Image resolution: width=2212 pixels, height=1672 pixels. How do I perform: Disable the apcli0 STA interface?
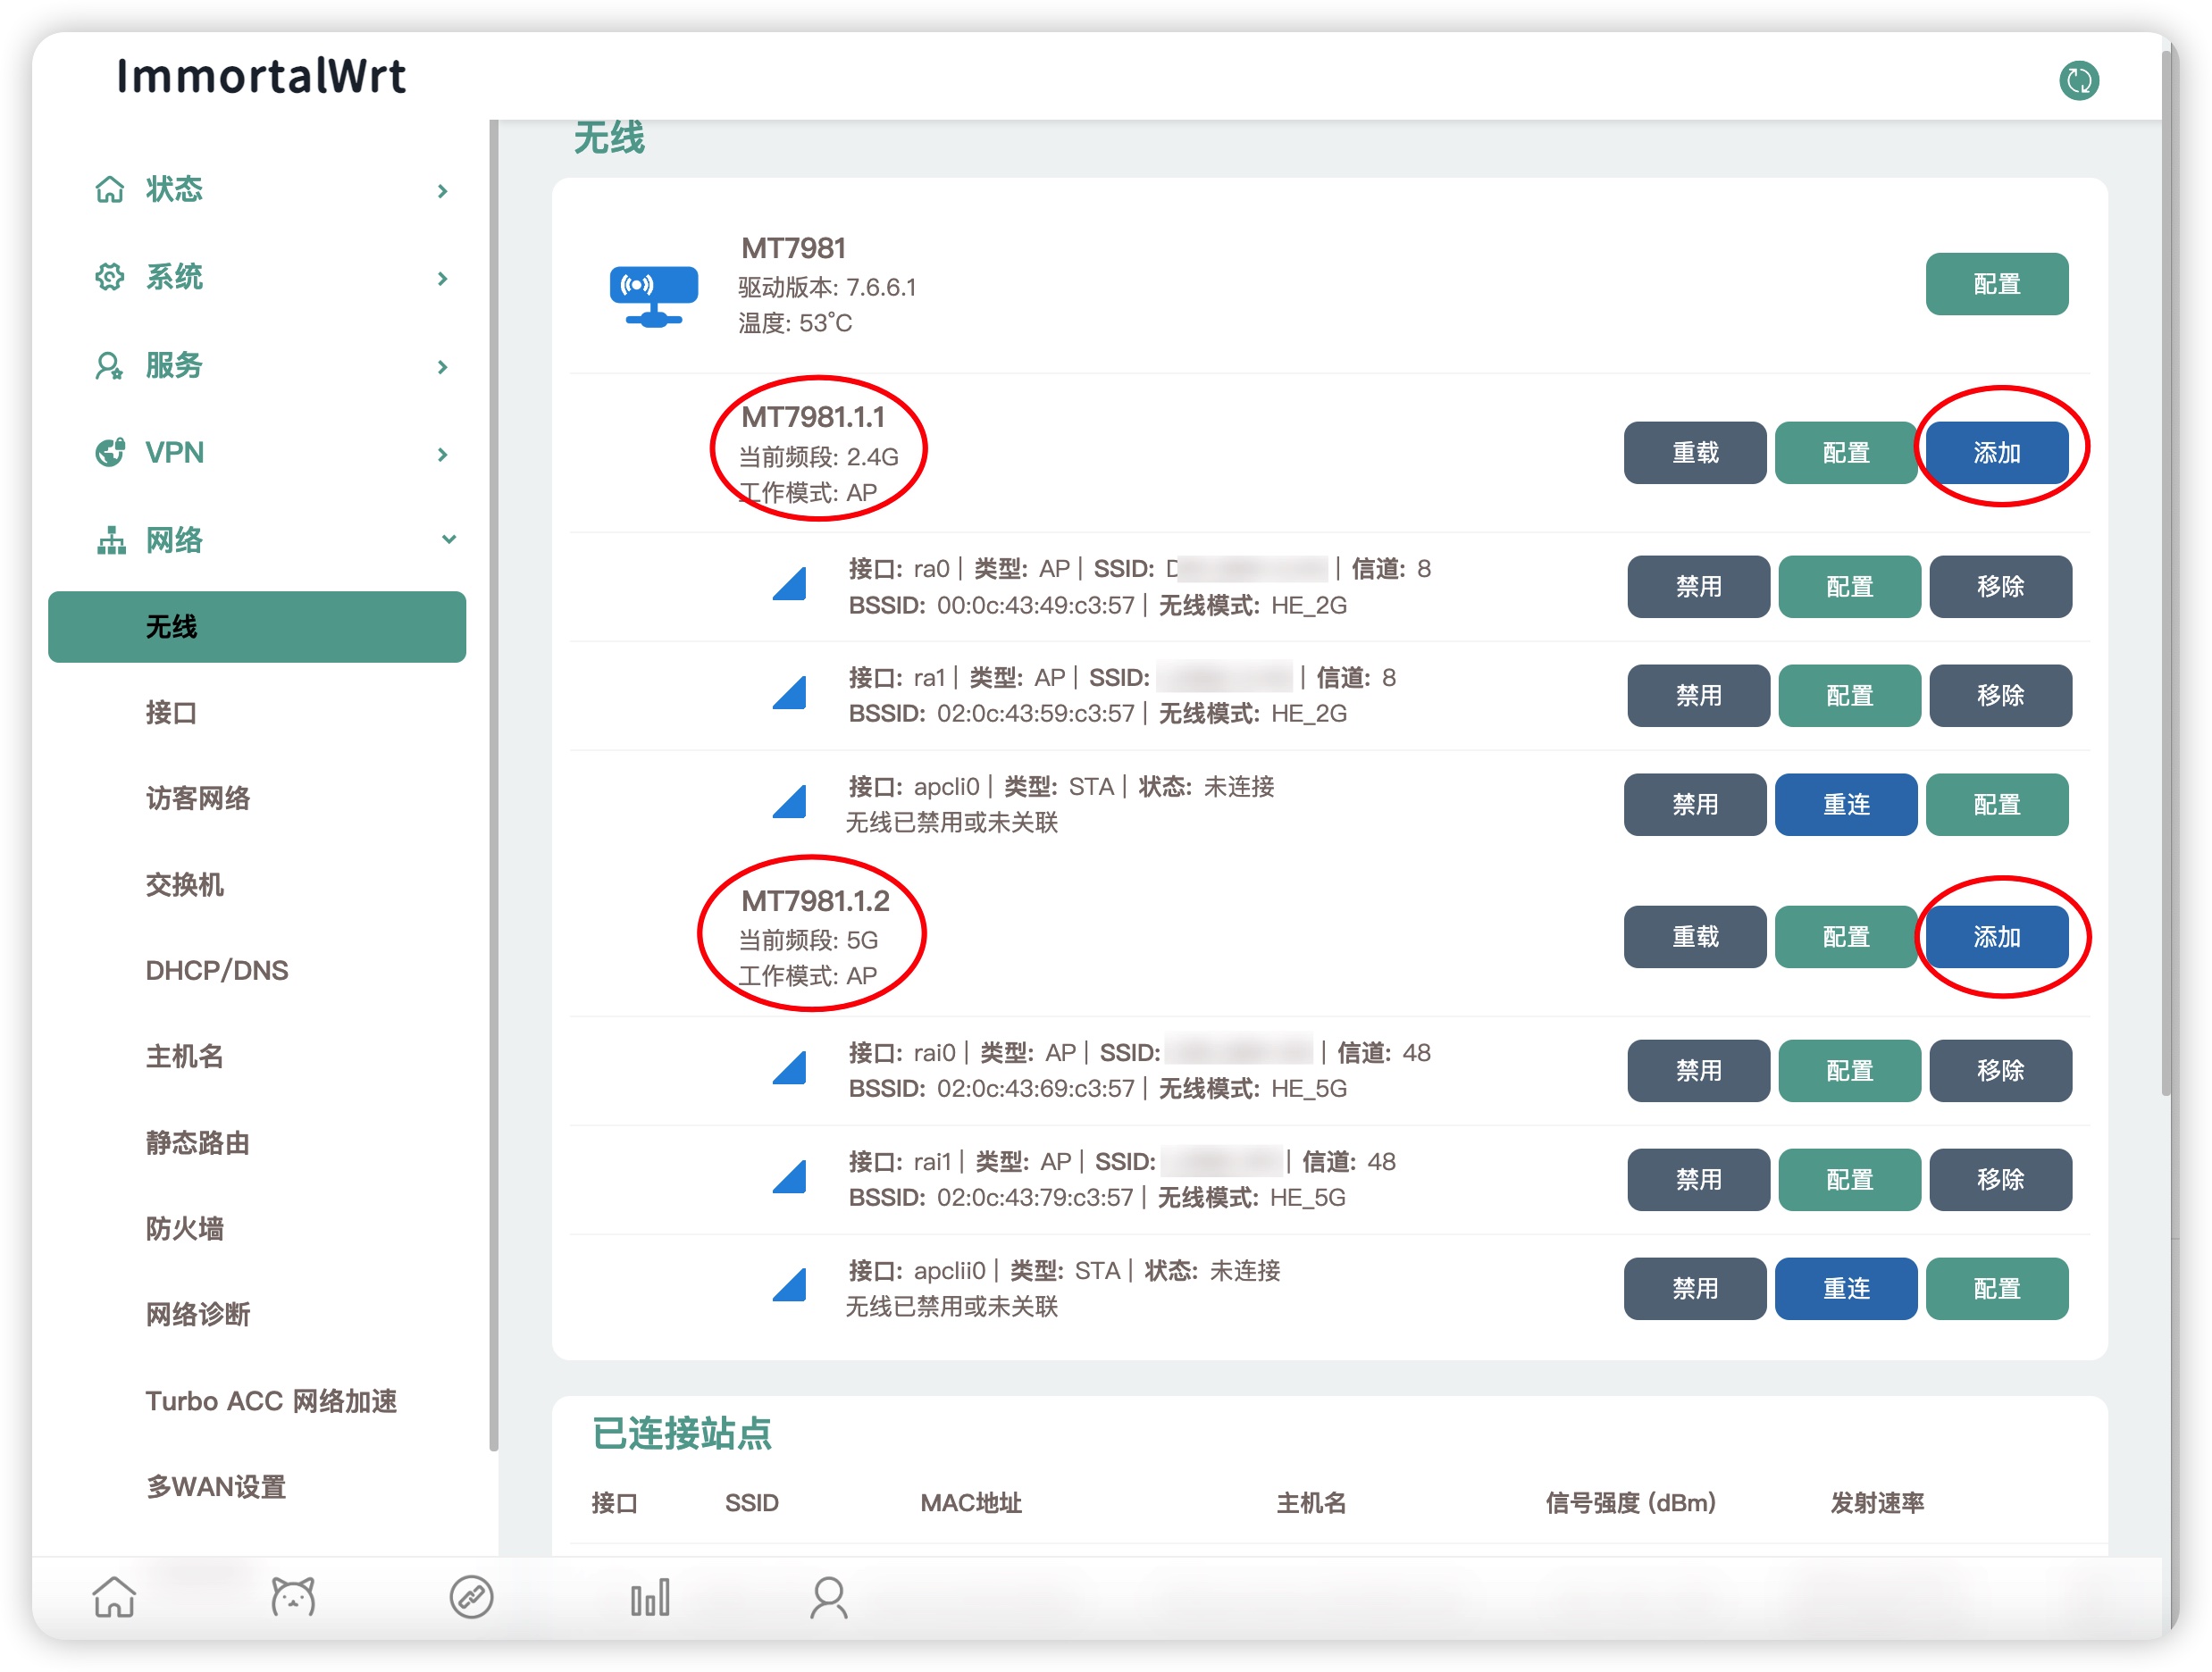coord(1694,804)
